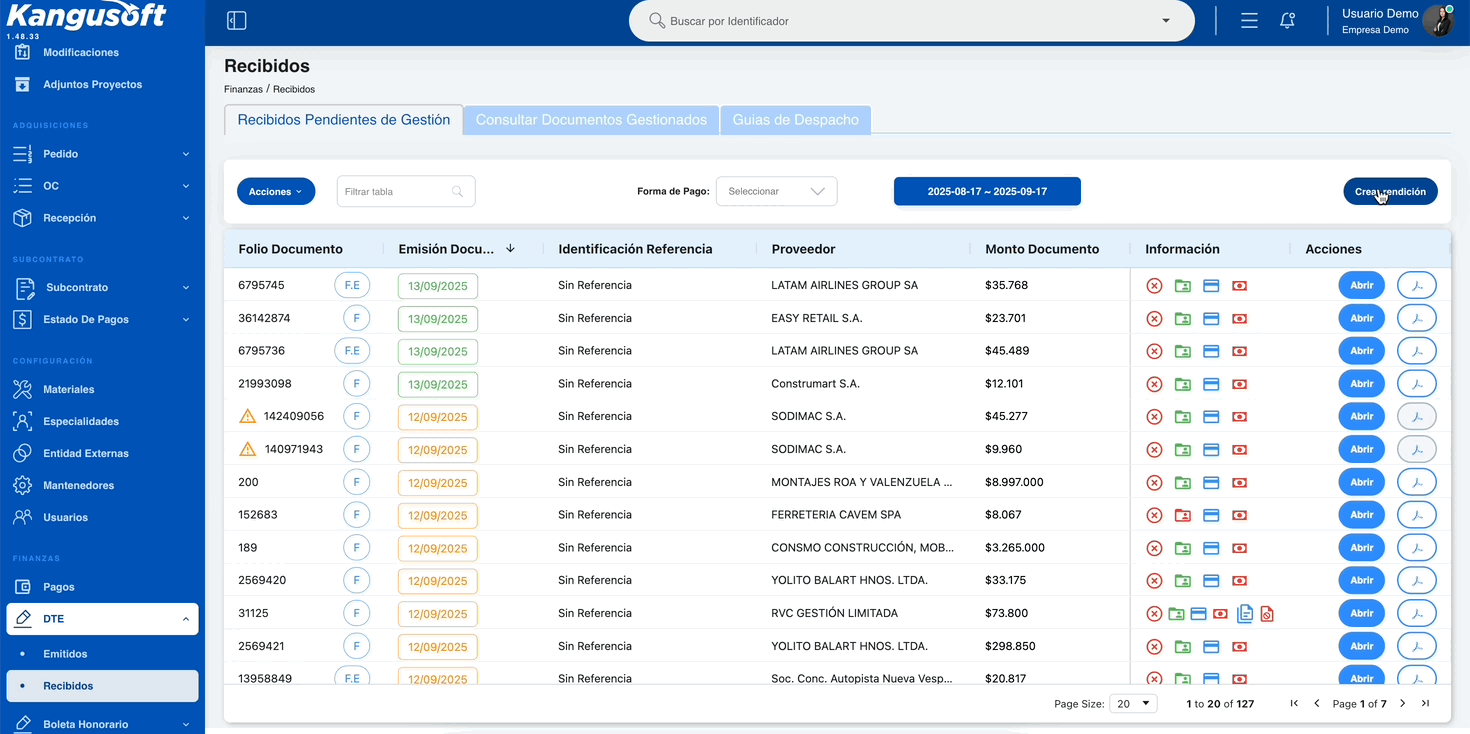
Task: Open the Forma de Pago dropdown
Action: [x=776, y=191]
